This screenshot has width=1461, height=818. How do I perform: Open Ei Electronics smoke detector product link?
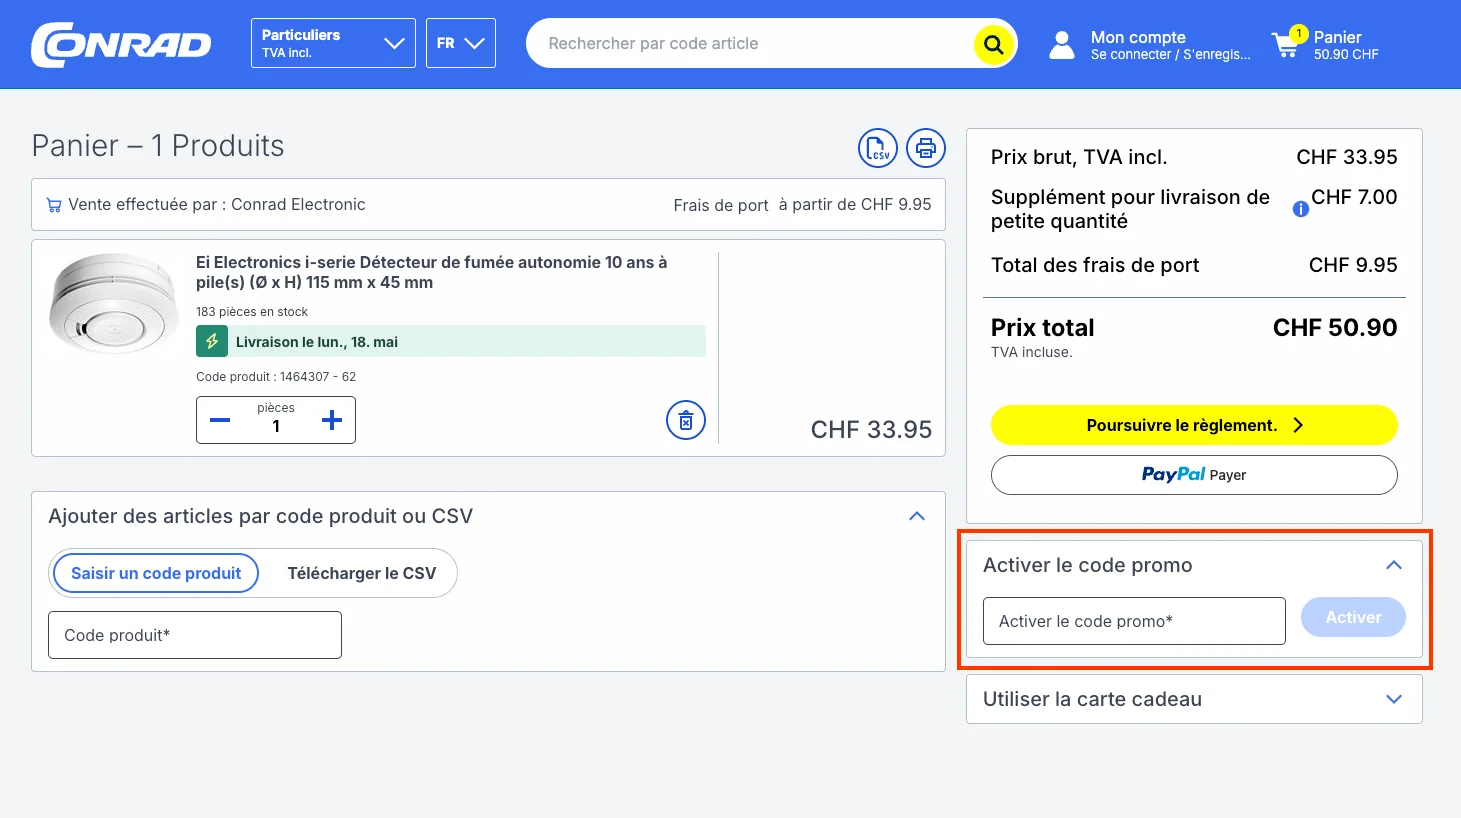431,272
